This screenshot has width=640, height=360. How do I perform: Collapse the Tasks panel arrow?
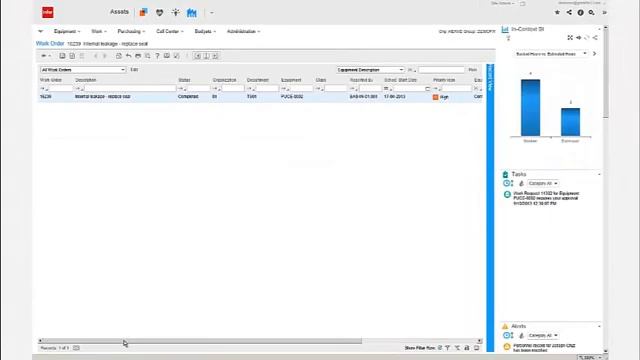(599, 174)
